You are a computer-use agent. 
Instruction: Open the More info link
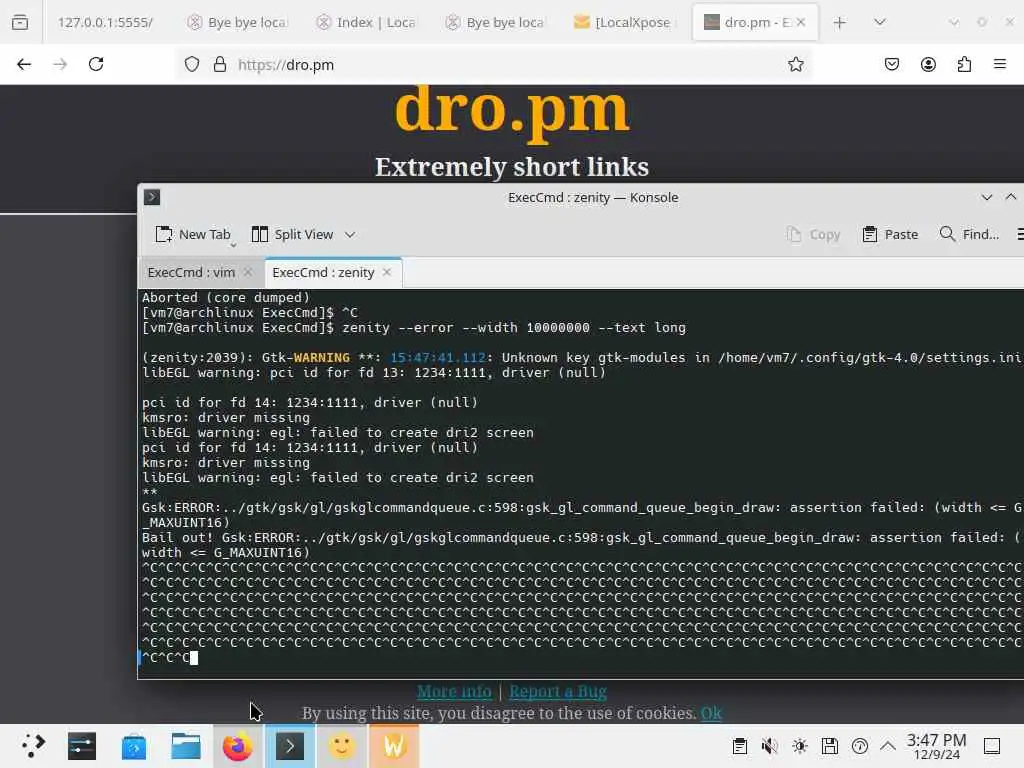(x=454, y=692)
